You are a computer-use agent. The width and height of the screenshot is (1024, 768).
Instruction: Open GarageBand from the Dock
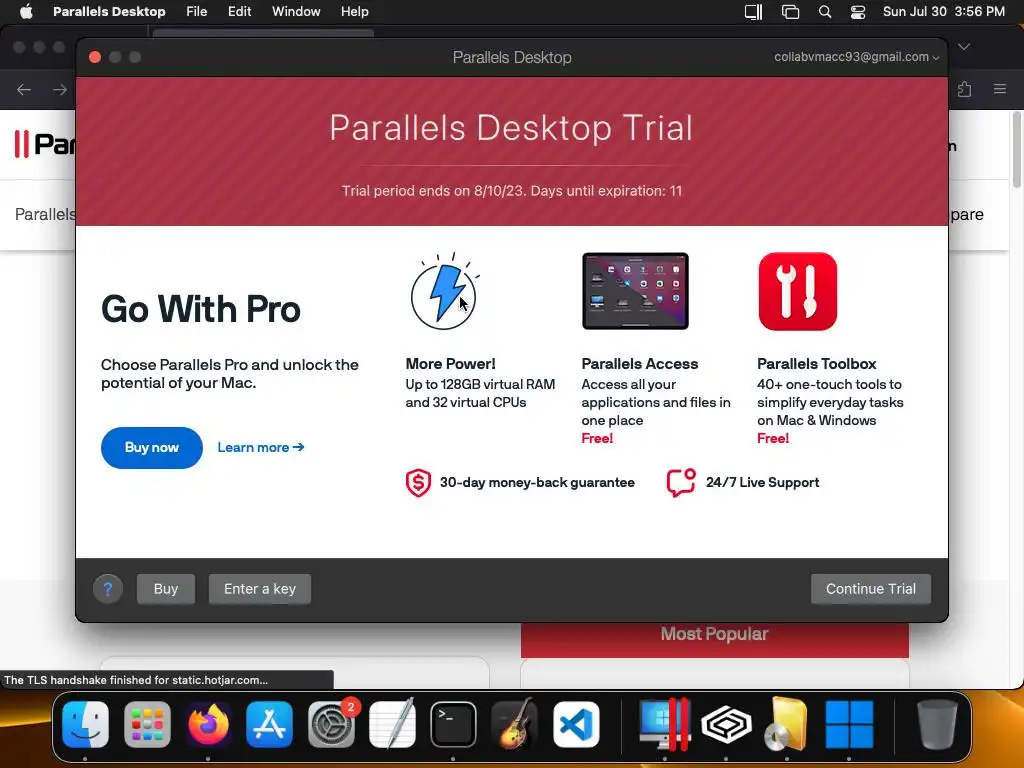pyautogui.click(x=515, y=724)
